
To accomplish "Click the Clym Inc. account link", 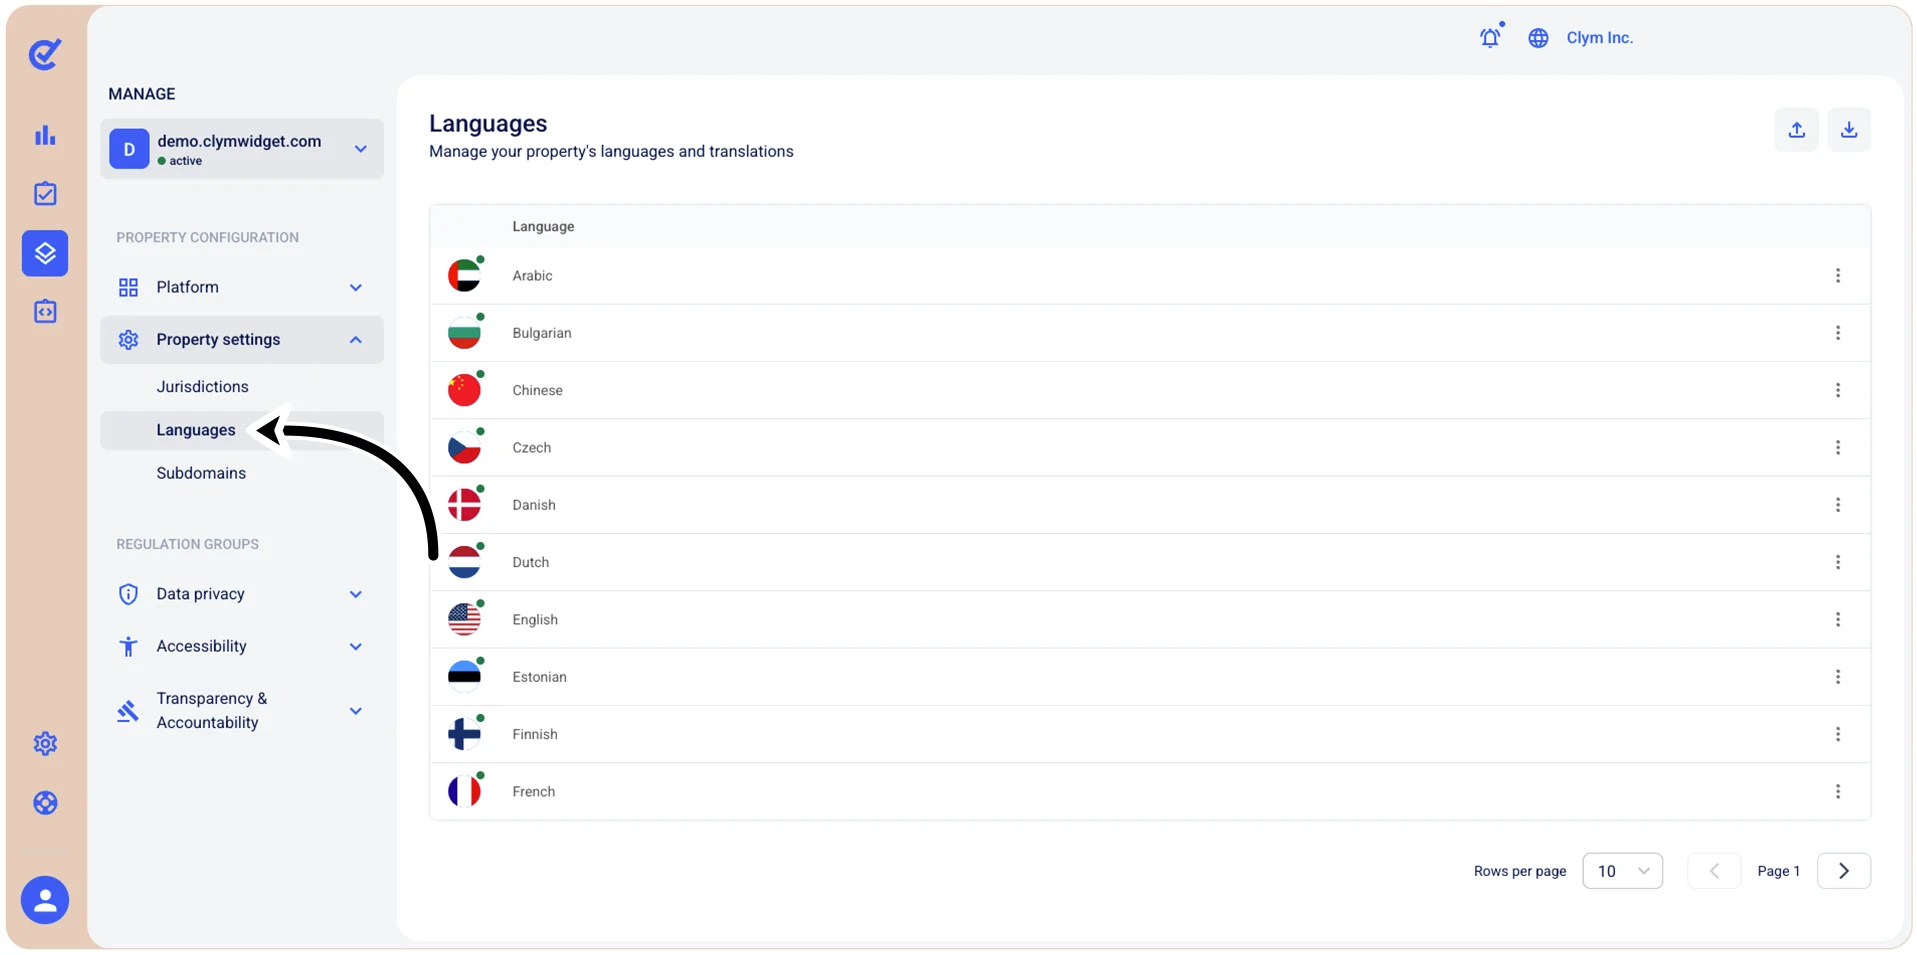I will coord(1599,38).
